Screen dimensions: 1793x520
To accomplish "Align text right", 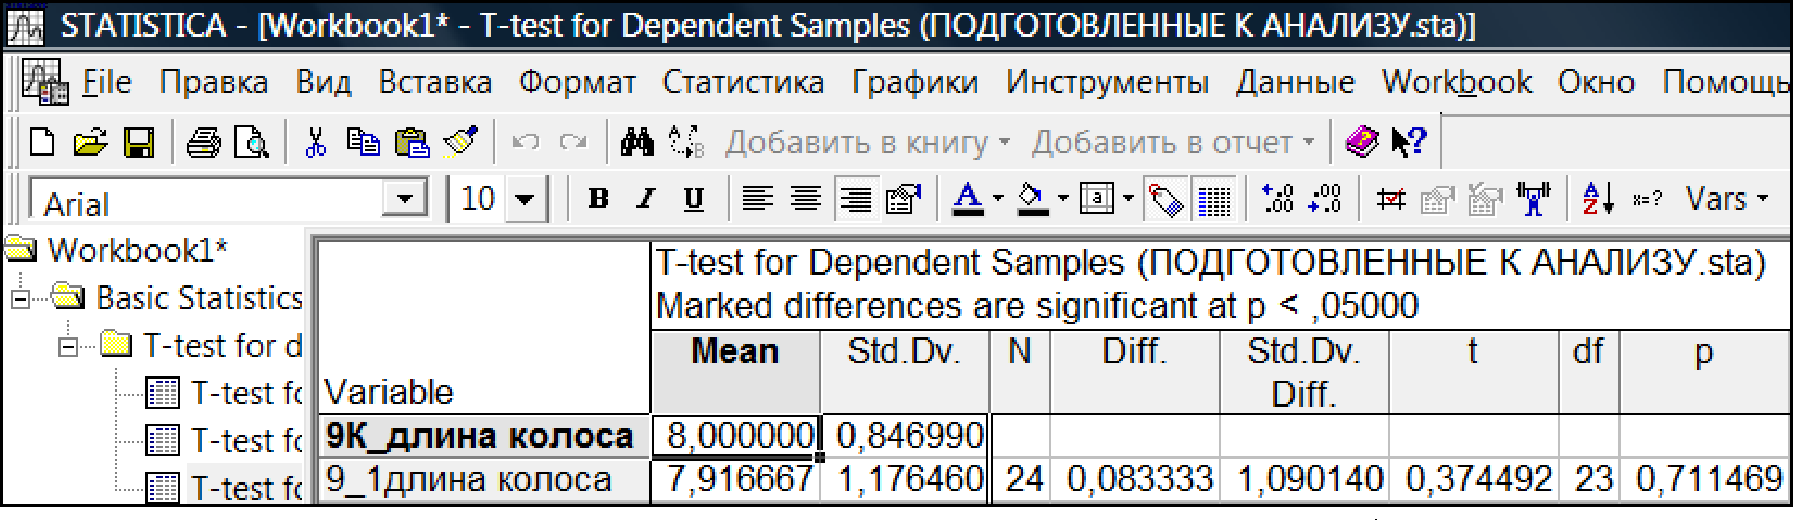I will (x=855, y=199).
